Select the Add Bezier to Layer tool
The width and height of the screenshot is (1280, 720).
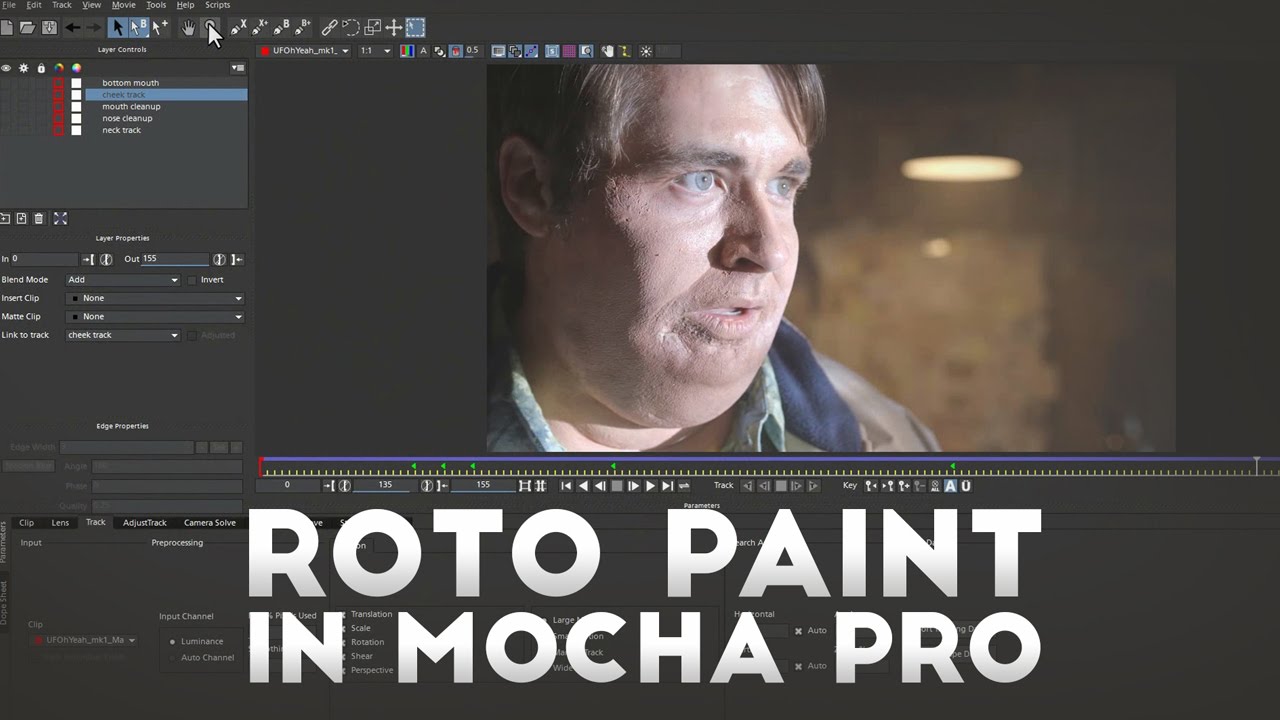tap(303, 28)
